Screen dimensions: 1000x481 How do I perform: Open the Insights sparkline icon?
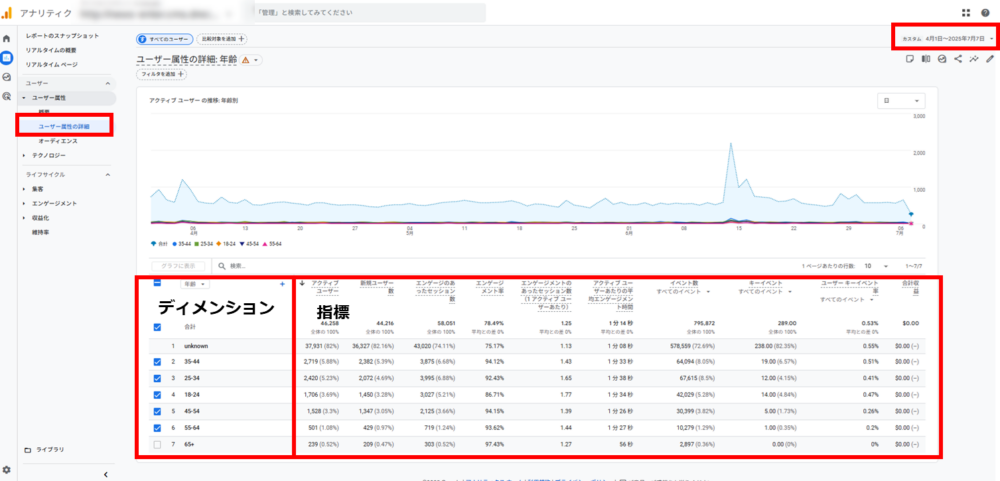pos(974,59)
